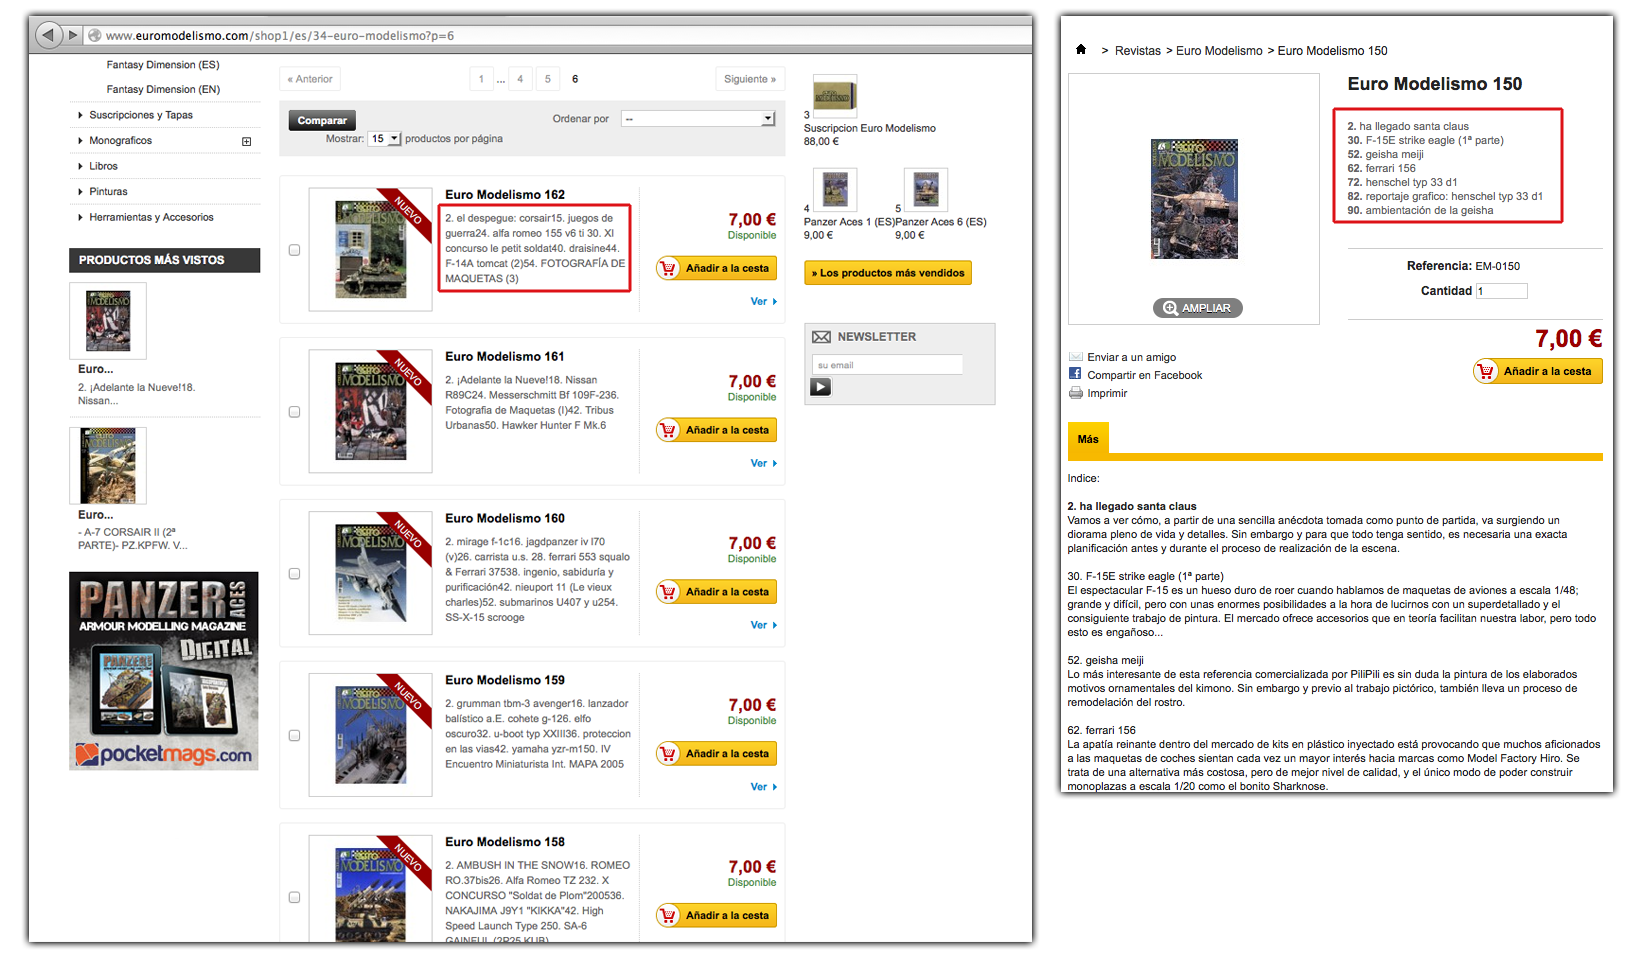Viewport: 1634px width, 965px height.
Task: Click the Suscripcion Euro Modelismo thumbnail
Action: (834, 95)
